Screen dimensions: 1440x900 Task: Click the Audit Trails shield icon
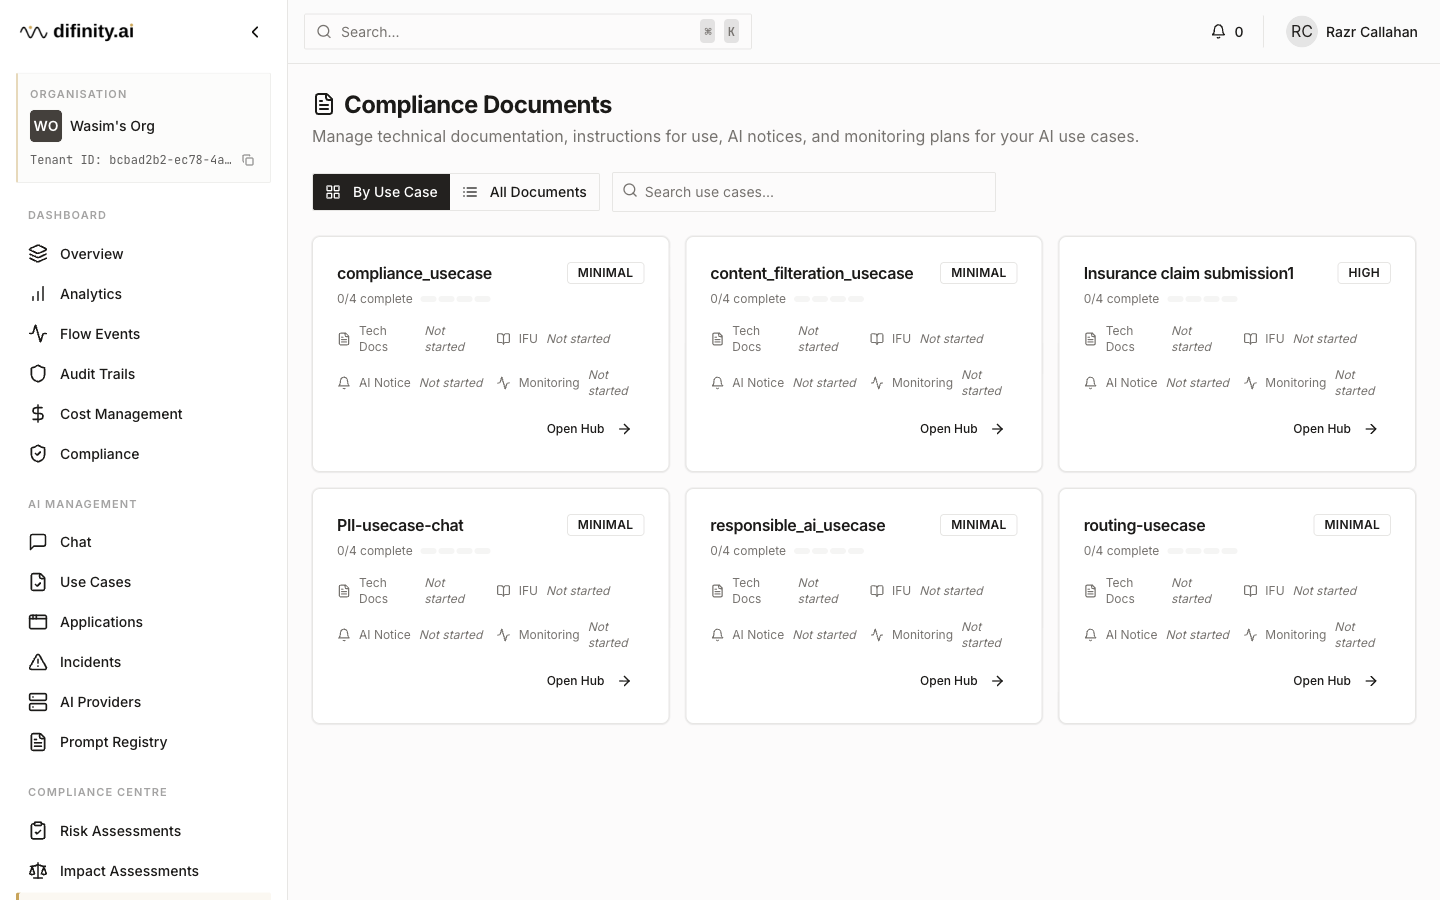(x=38, y=374)
